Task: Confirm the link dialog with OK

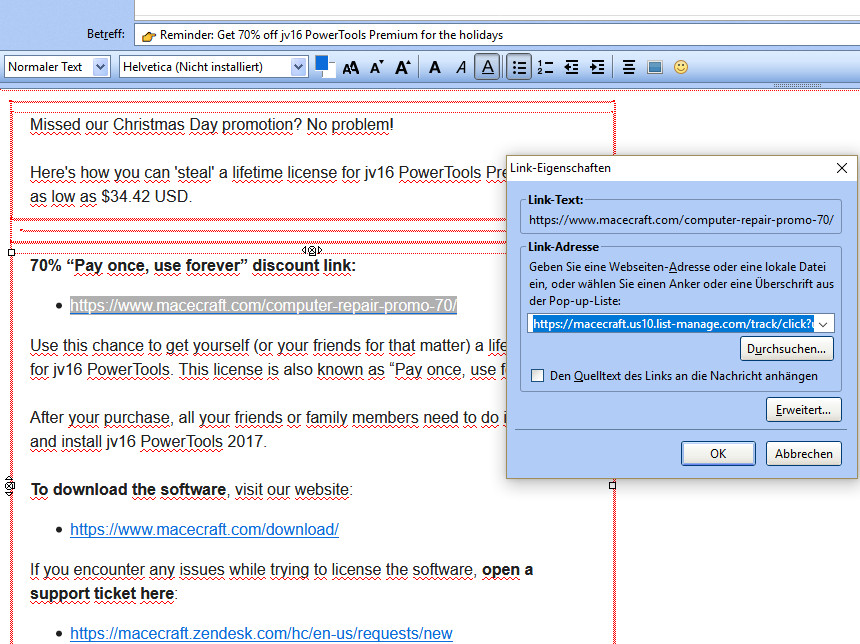Action: tap(718, 454)
